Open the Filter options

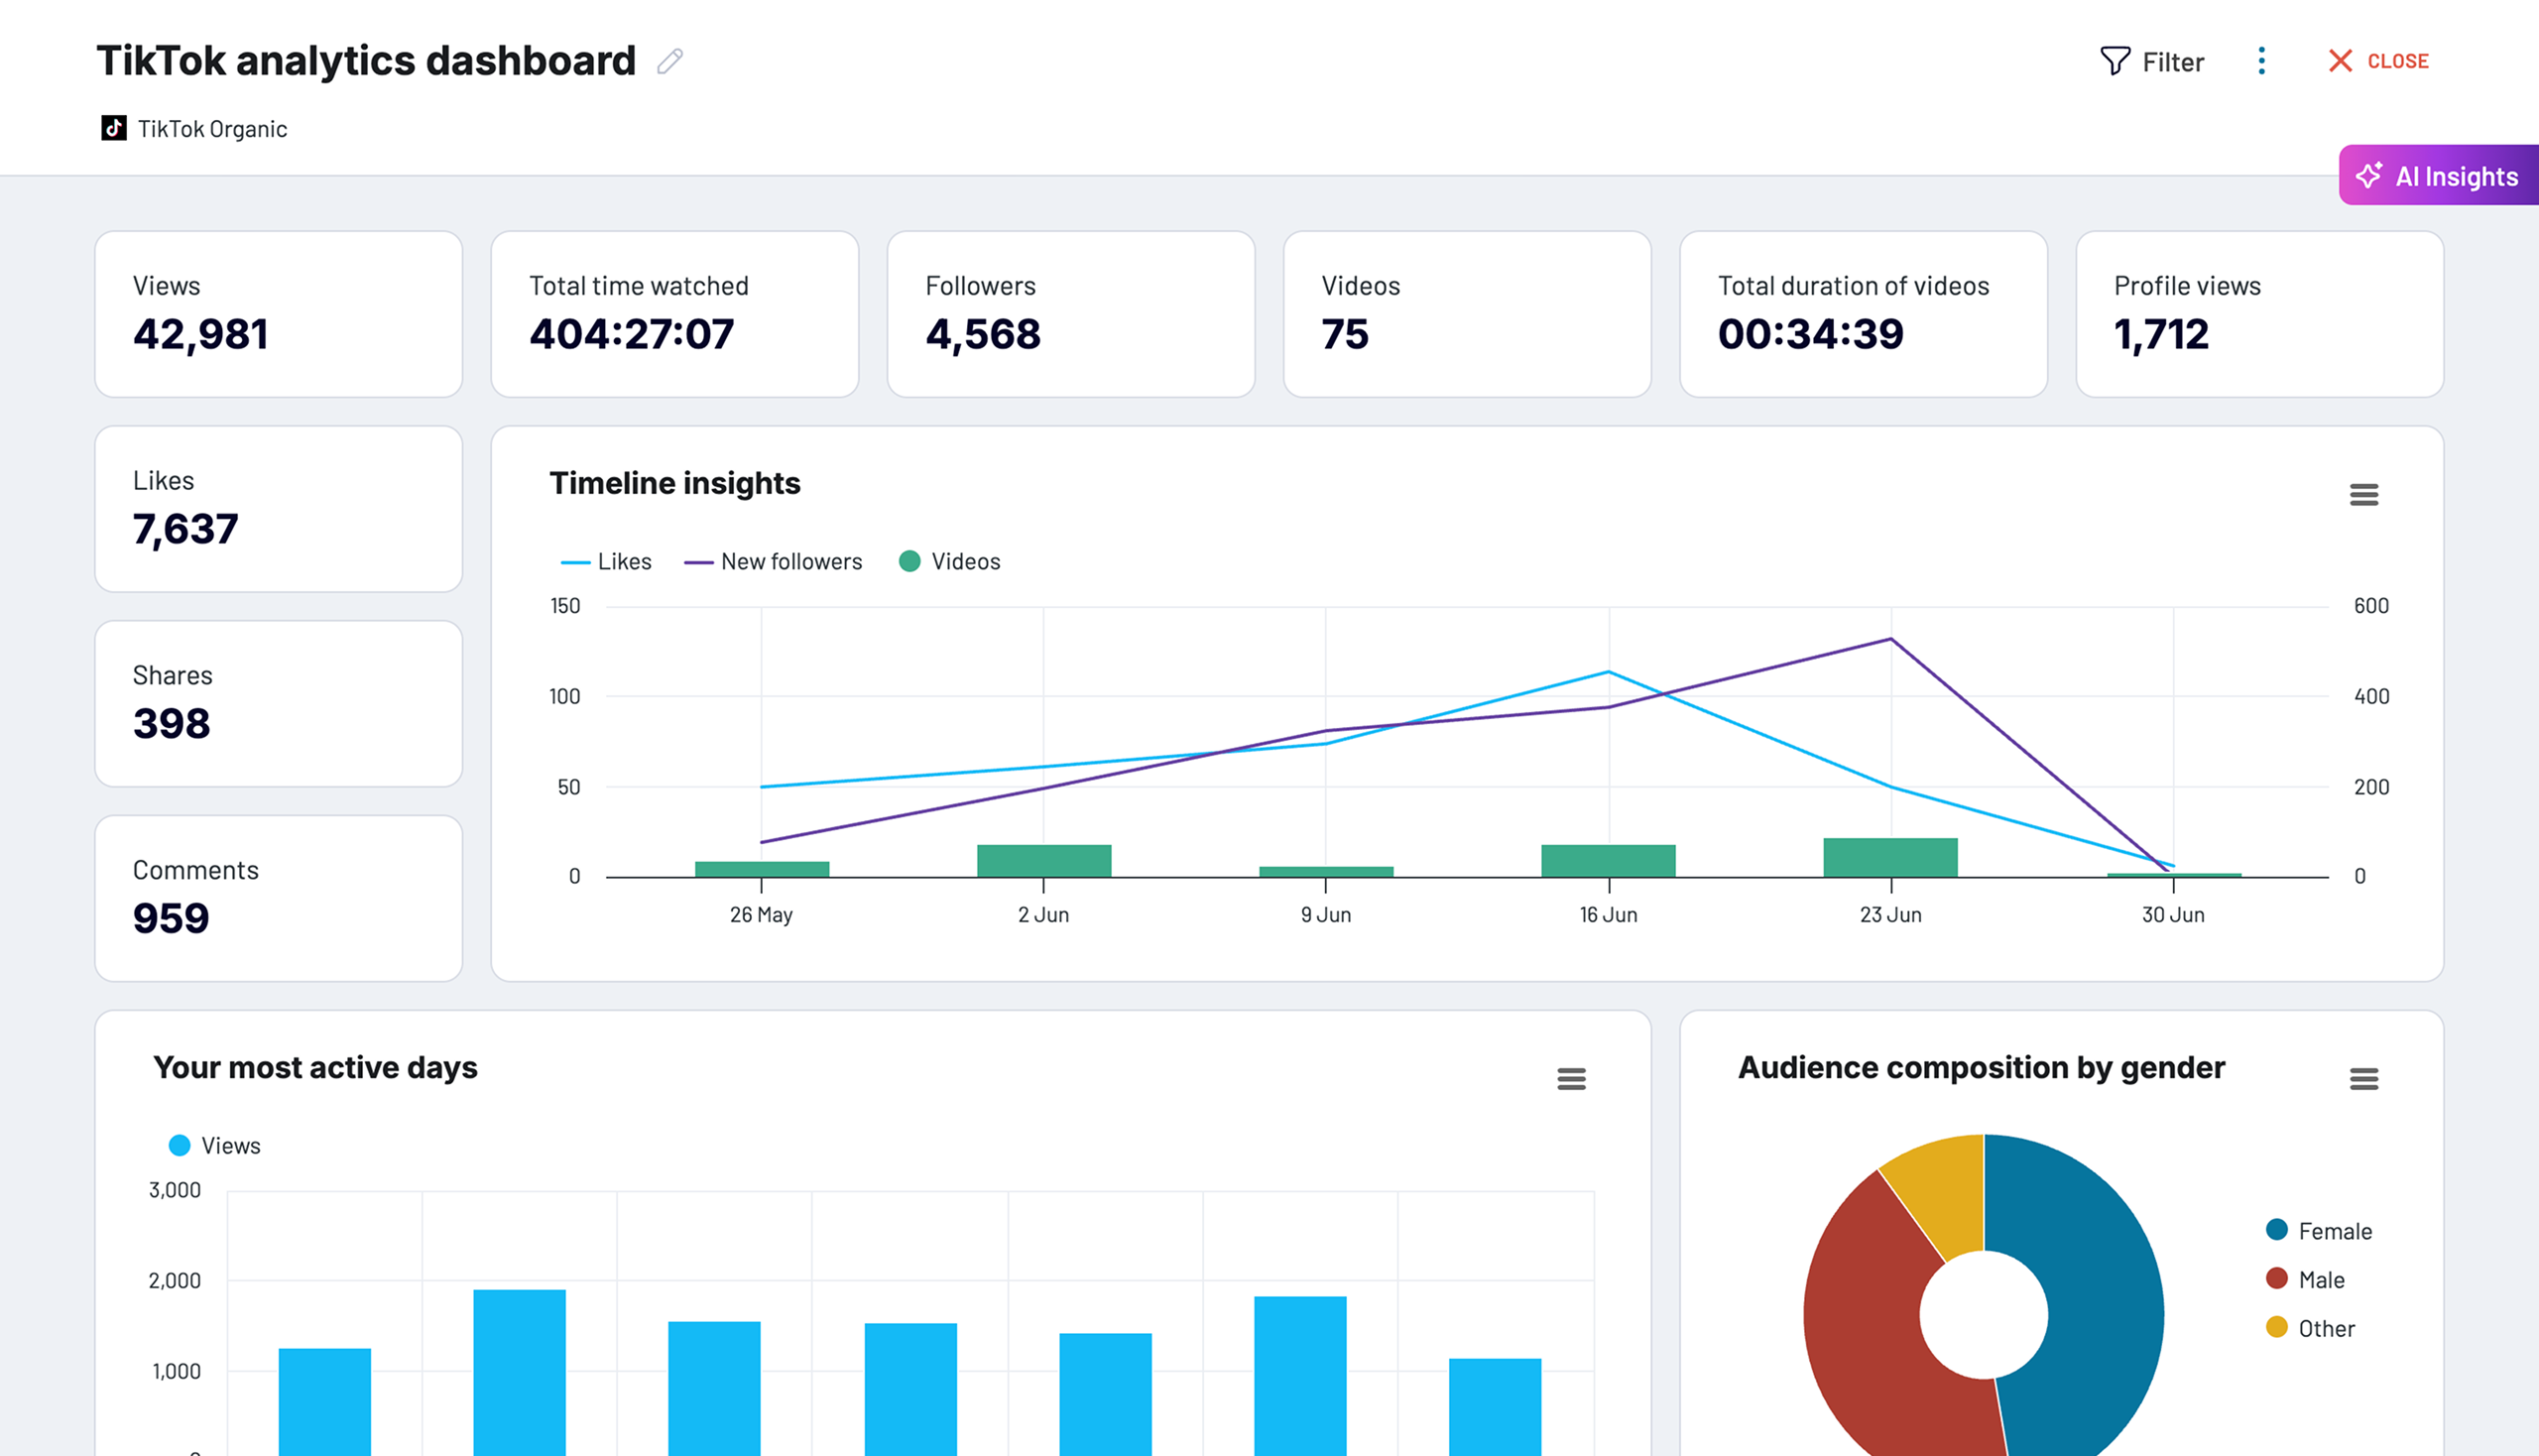tap(2152, 61)
